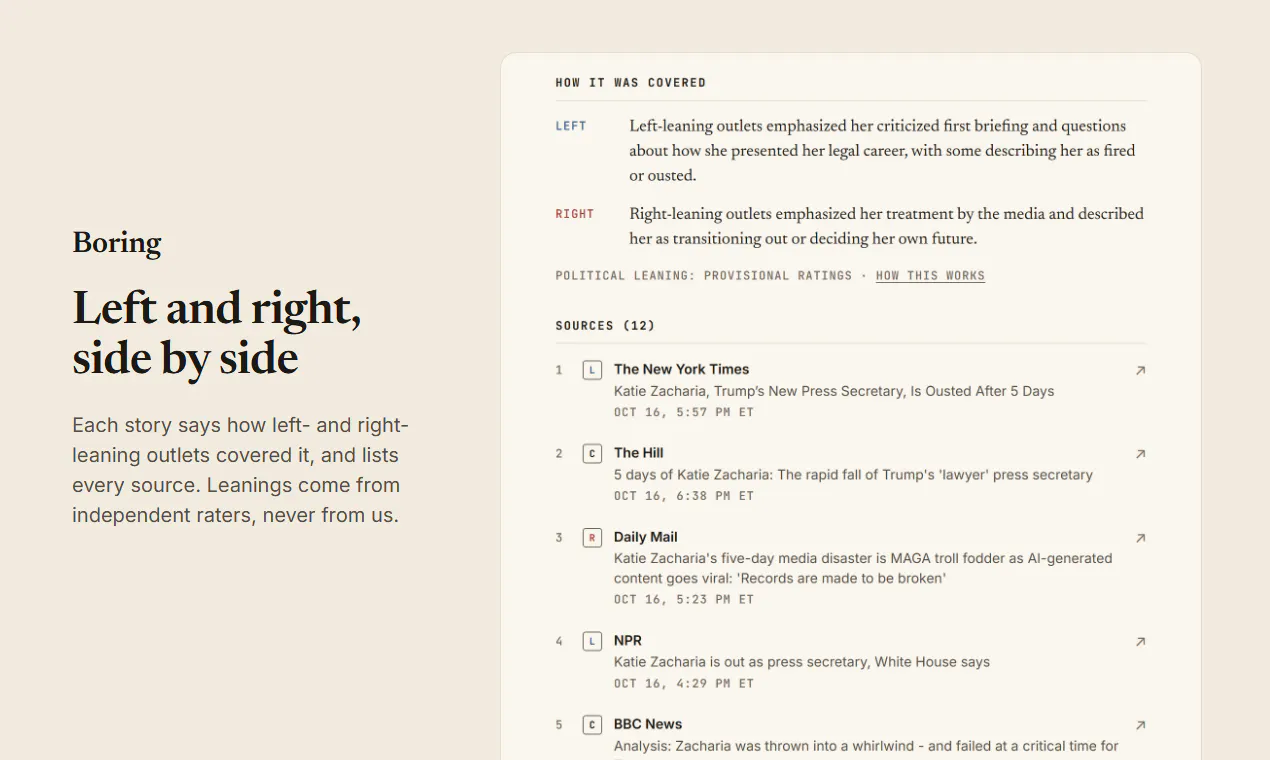Click the 'Boring' brand name
Viewport: 1270px width, 760px height.
coord(117,243)
